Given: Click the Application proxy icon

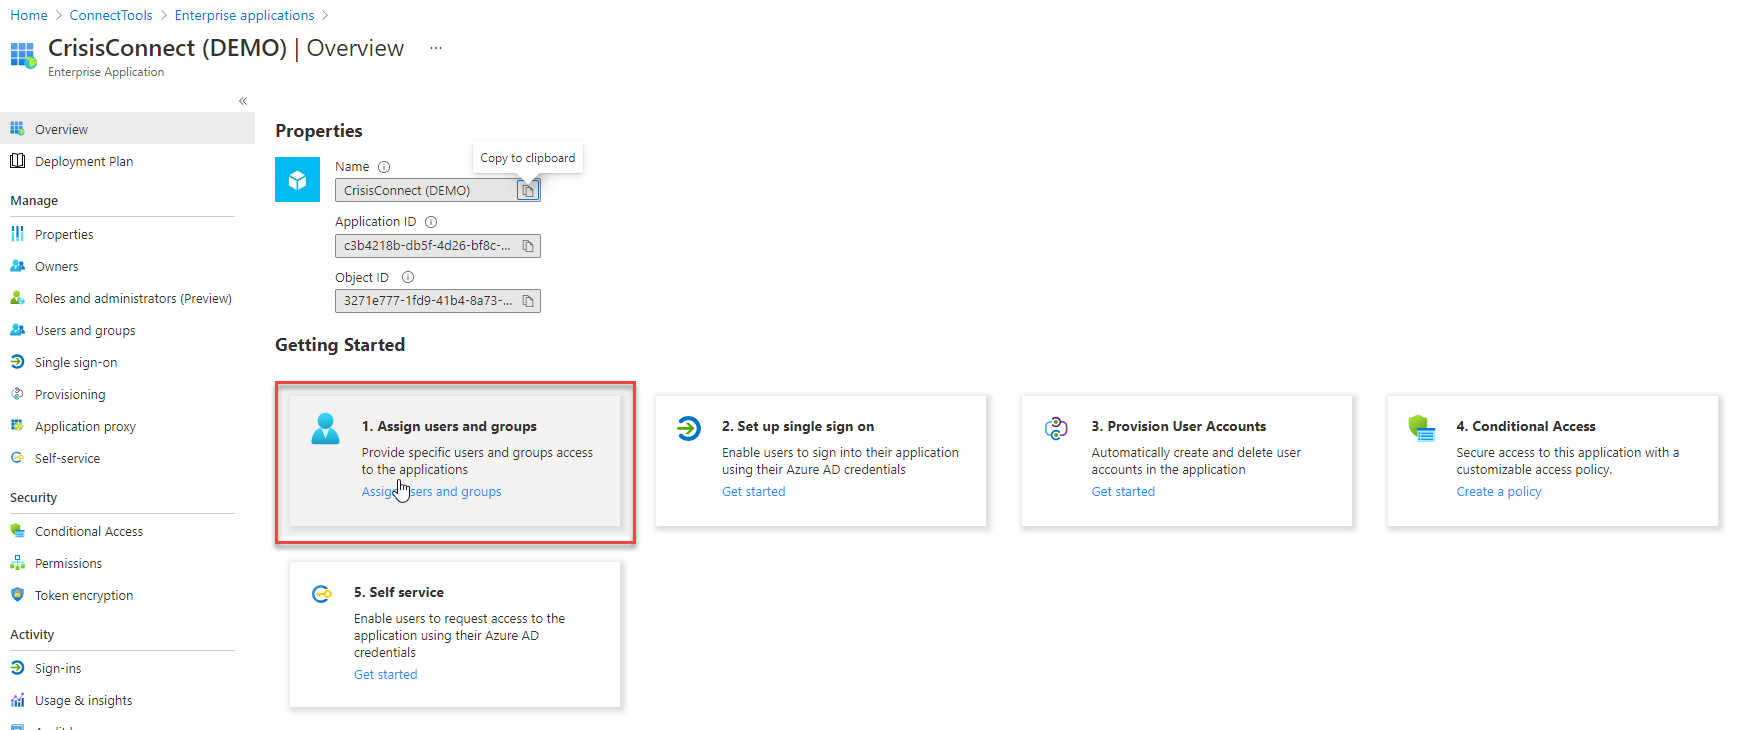Looking at the screenshot, I should (17, 426).
